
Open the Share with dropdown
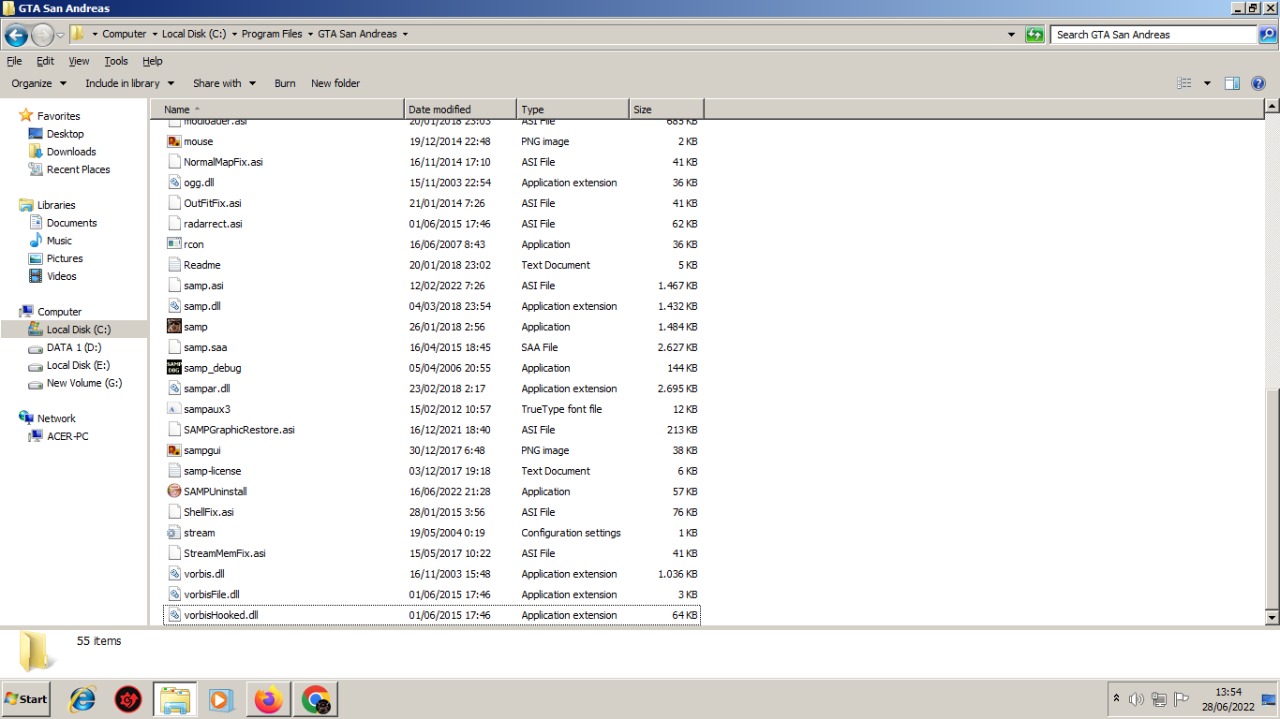pos(225,84)
